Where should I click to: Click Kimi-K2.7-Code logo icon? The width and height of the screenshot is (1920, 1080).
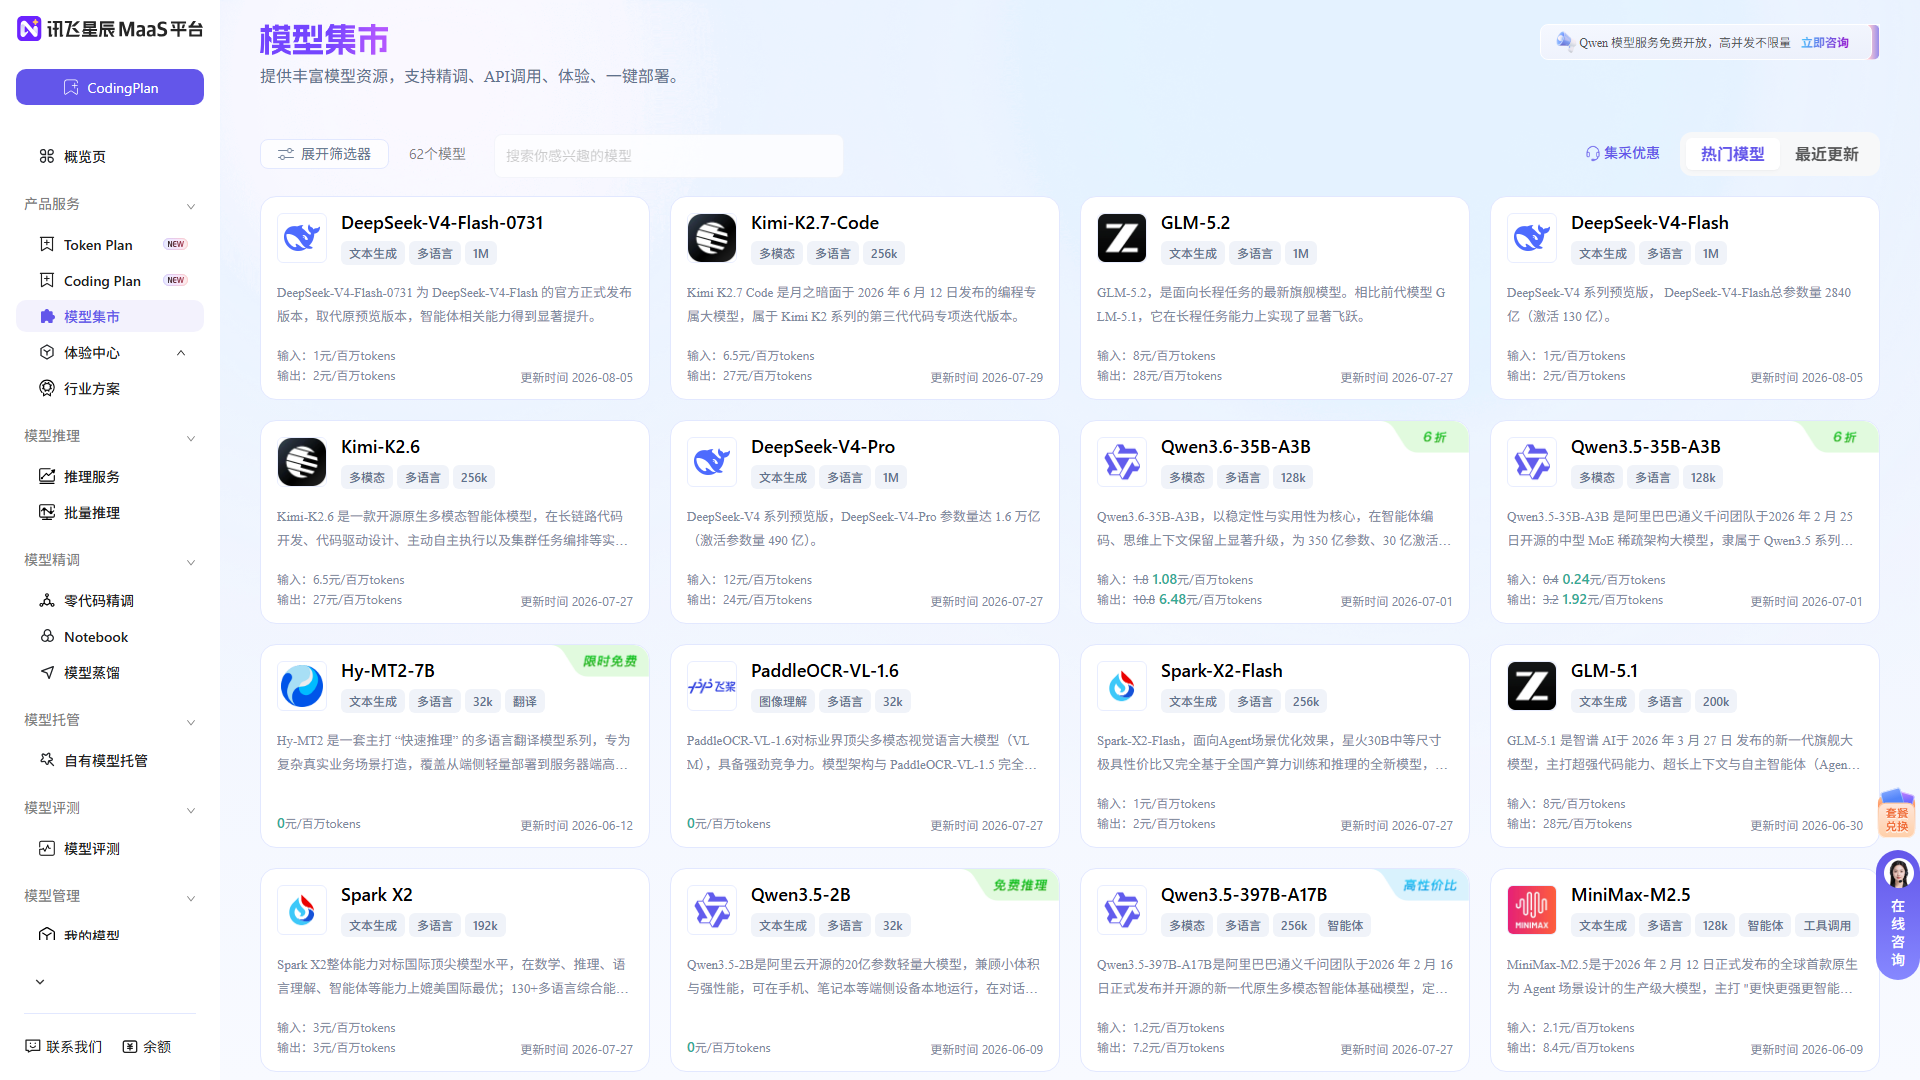[712, 238]
